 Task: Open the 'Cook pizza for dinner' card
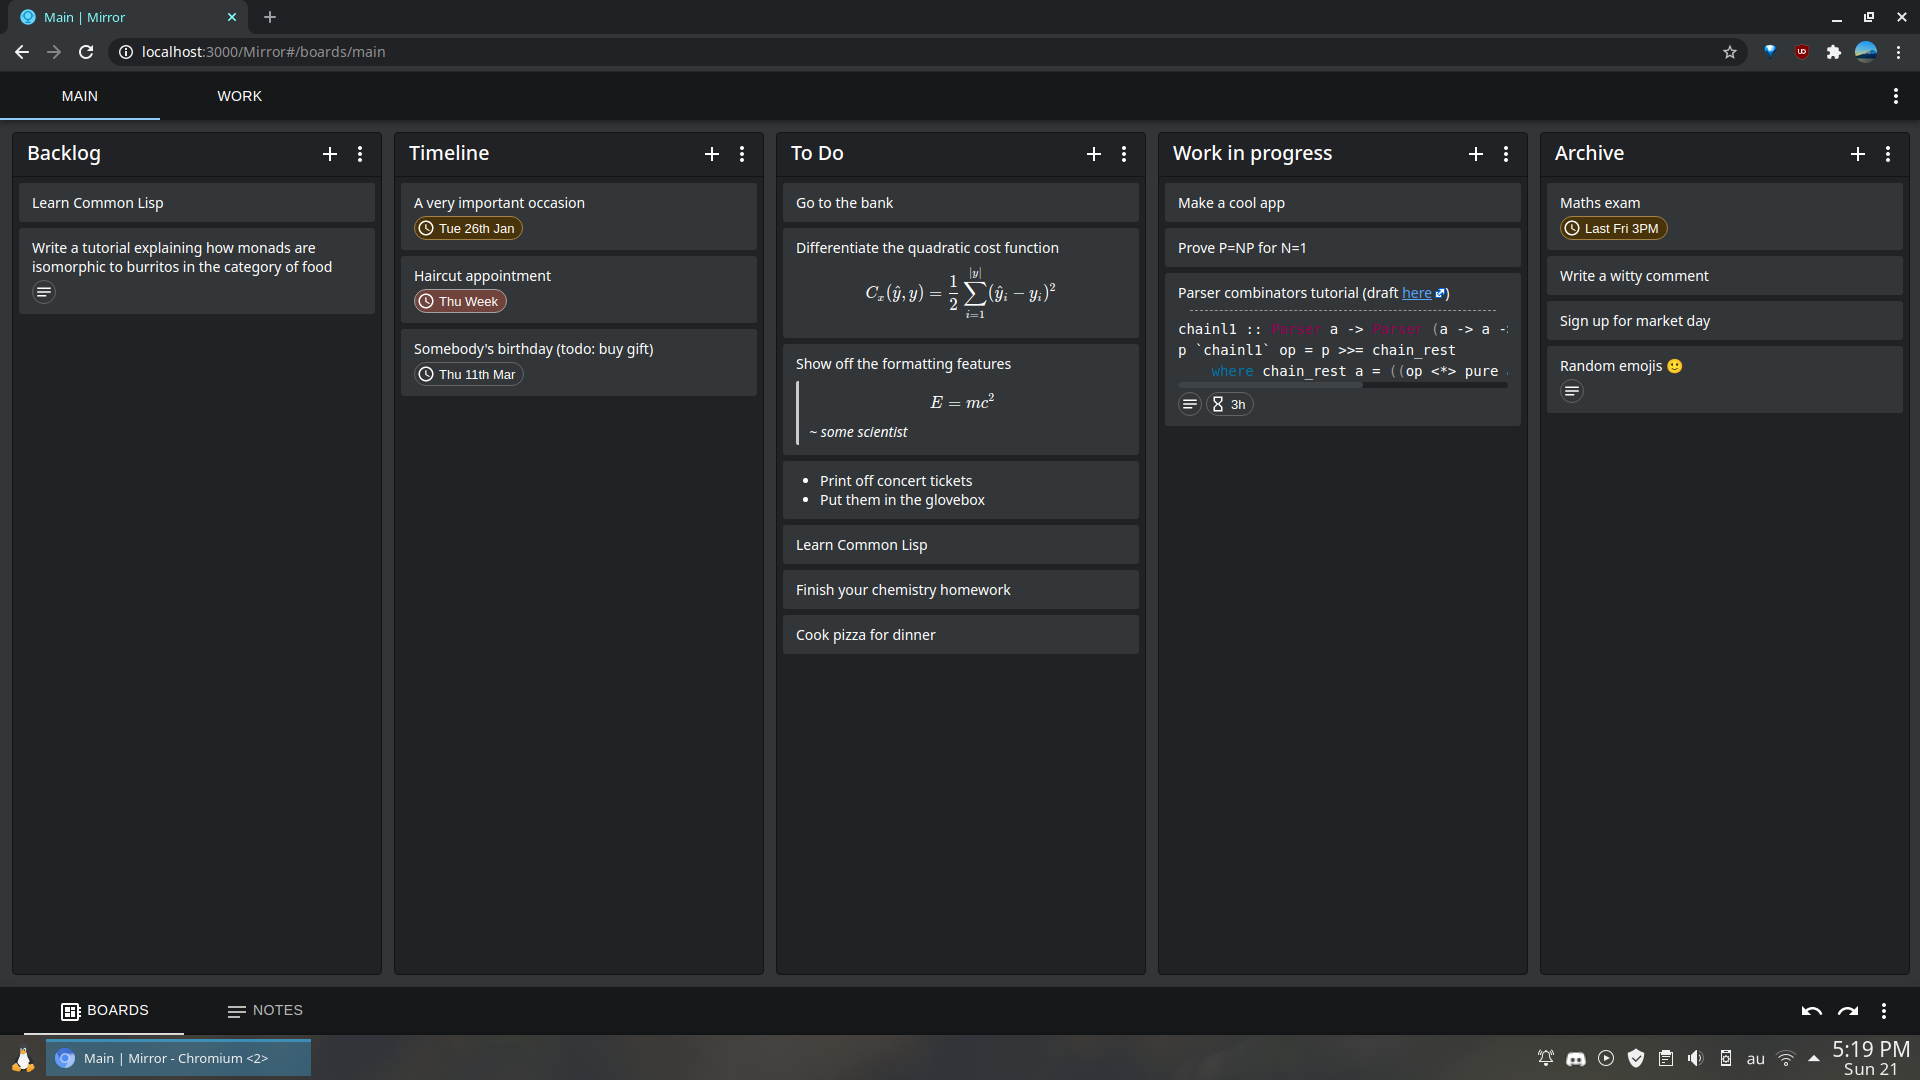pyautogui.click(x=960, y=635)
